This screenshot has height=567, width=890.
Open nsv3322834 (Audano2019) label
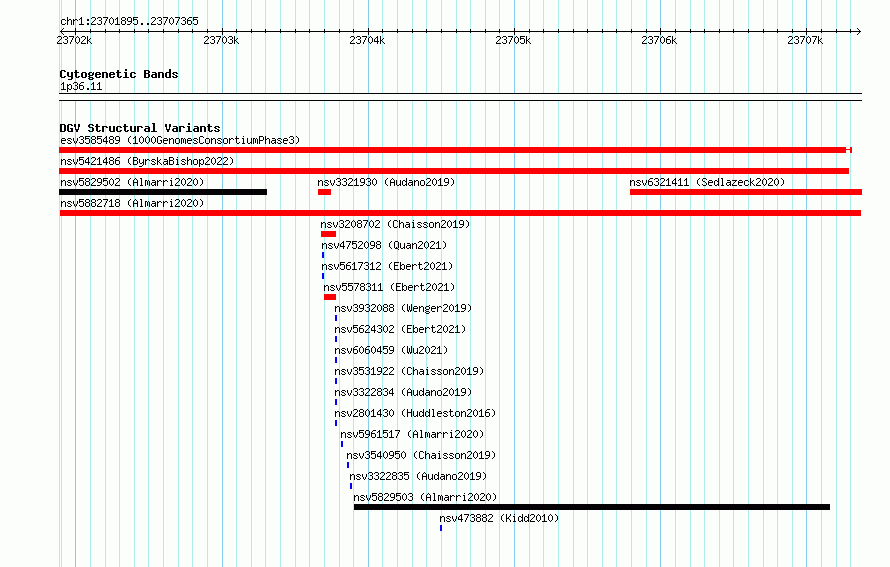tap(403, 392)
